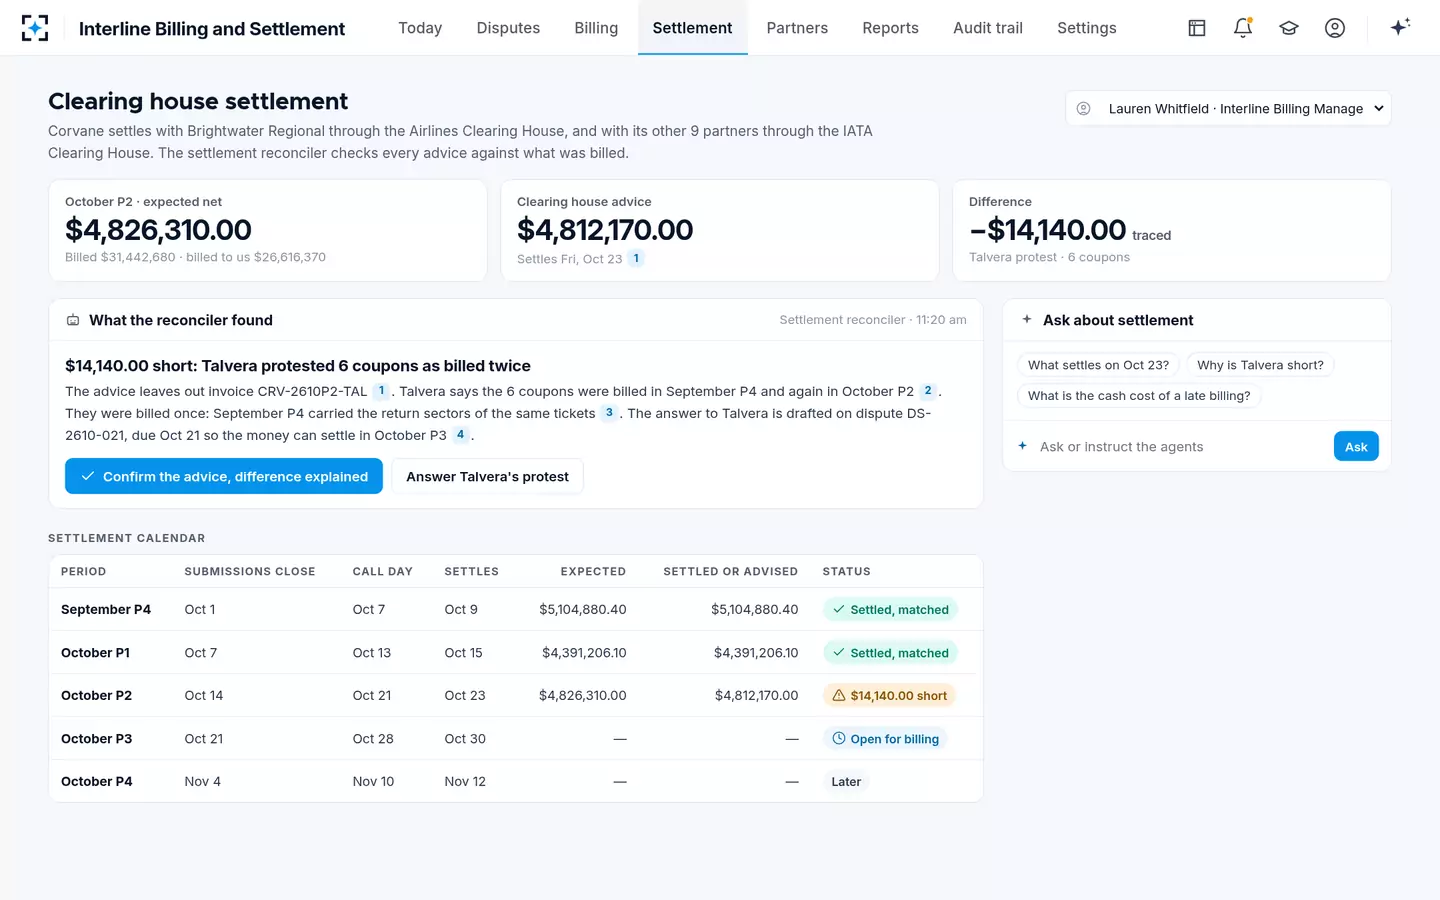Open the Partners tab

[x=797, y=28]
